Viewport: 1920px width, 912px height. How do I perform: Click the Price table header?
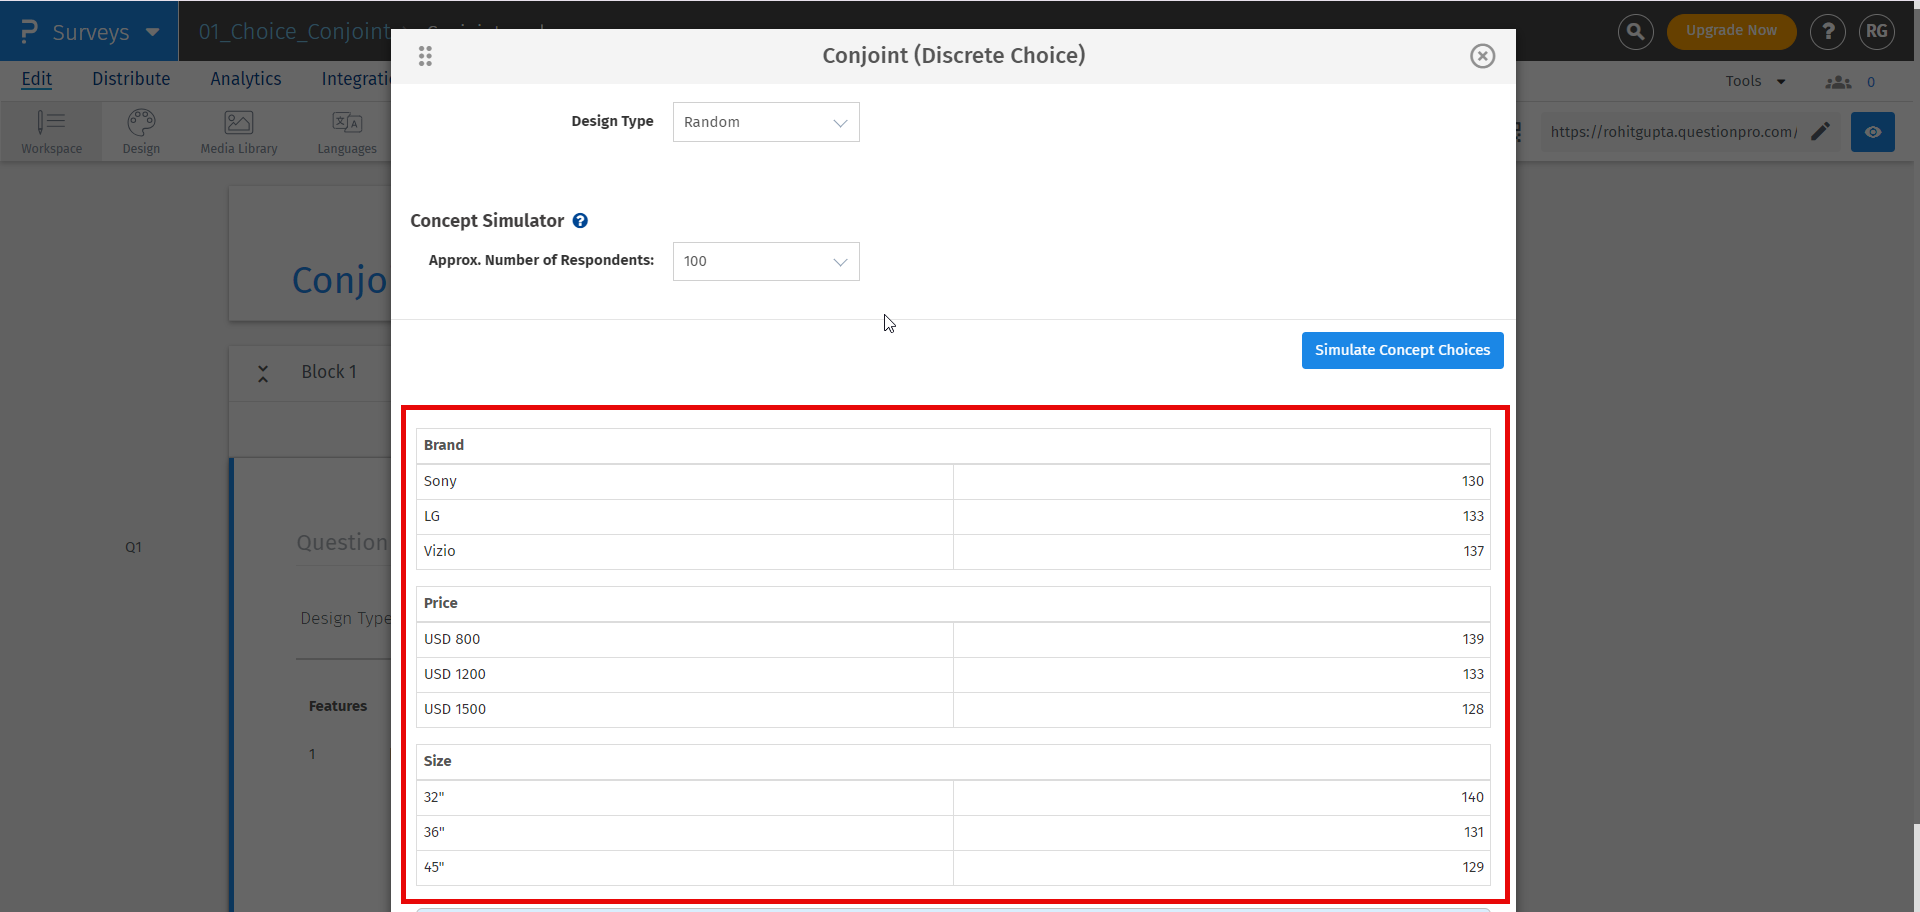(953, 604)
